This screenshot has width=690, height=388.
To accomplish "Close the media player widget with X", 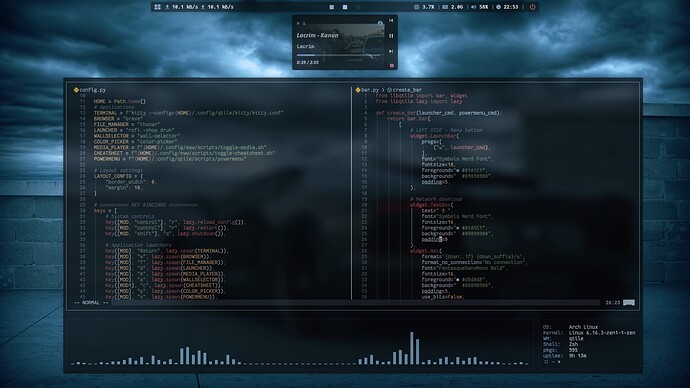I will (x=298, y=23).
